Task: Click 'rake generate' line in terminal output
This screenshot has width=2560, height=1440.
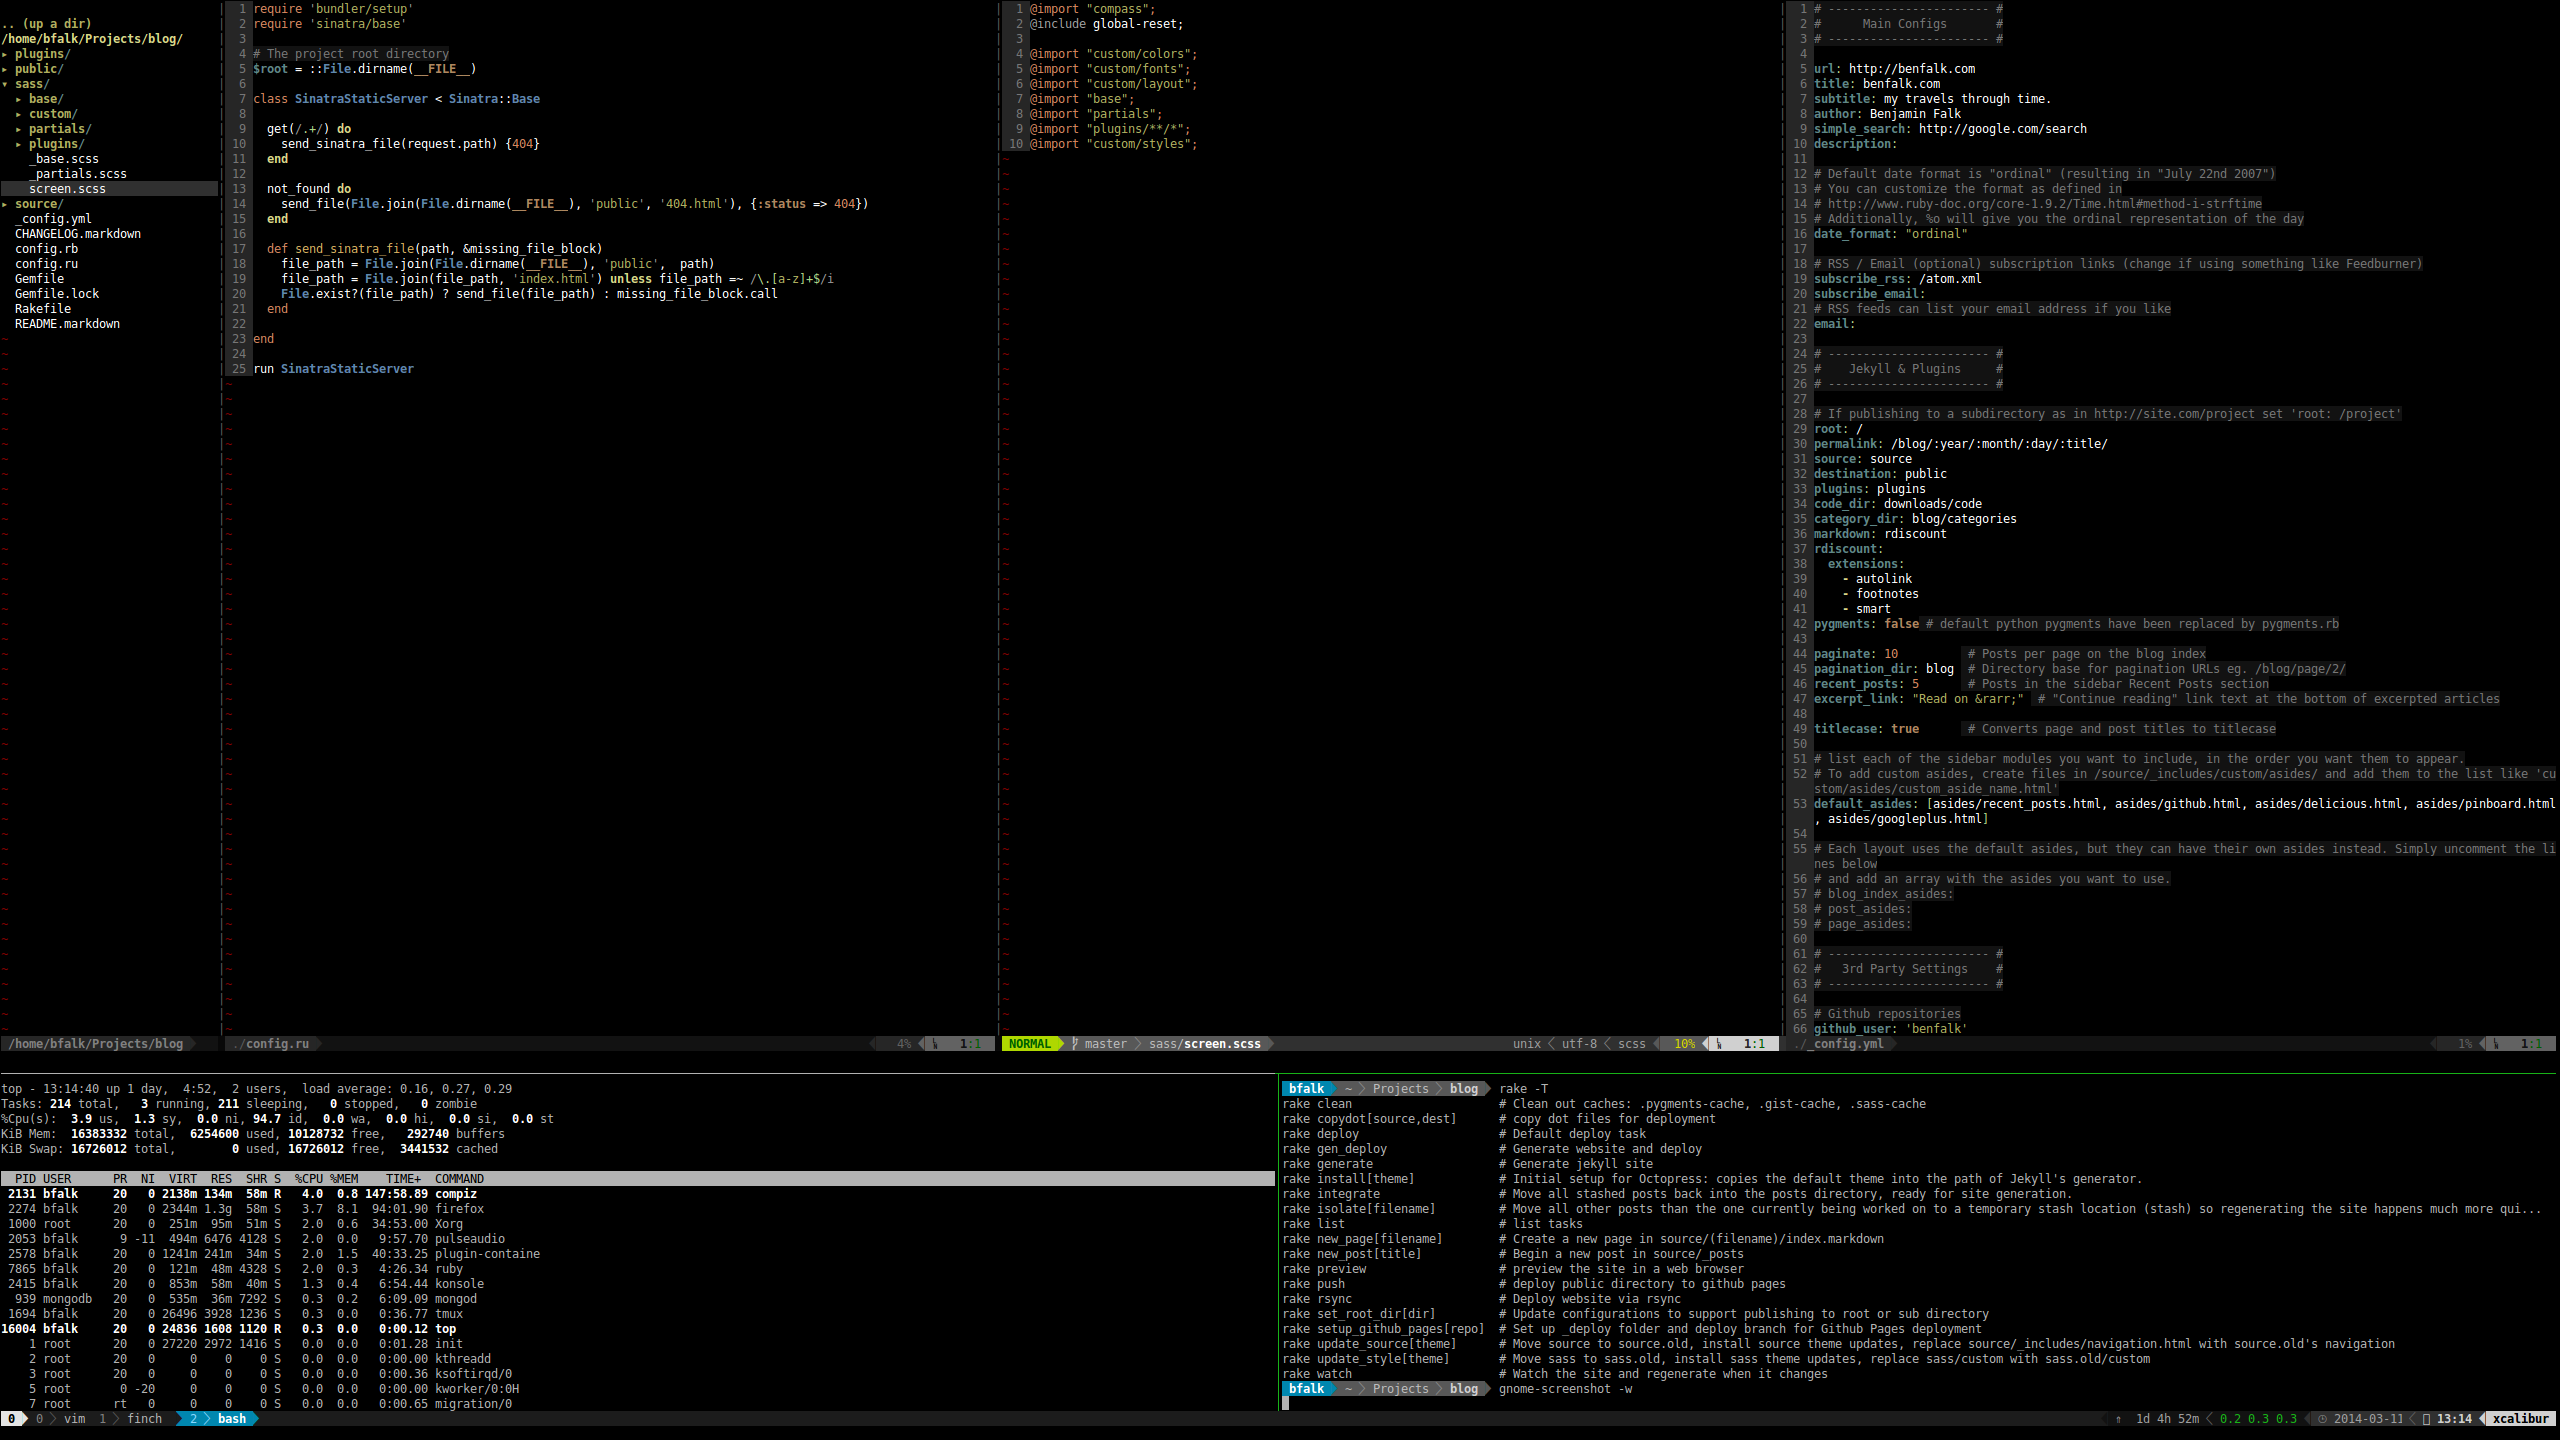Action: 1467,1164
